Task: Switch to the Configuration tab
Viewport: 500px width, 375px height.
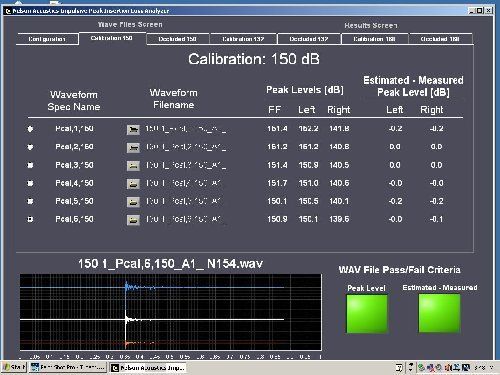Action: 47,39
